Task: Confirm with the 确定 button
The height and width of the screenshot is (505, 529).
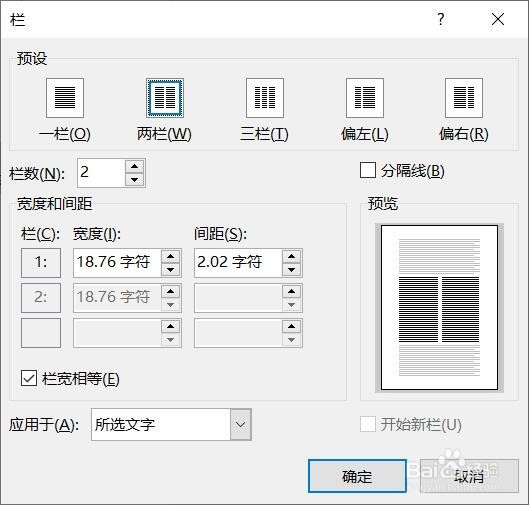Action: point(357,476)
